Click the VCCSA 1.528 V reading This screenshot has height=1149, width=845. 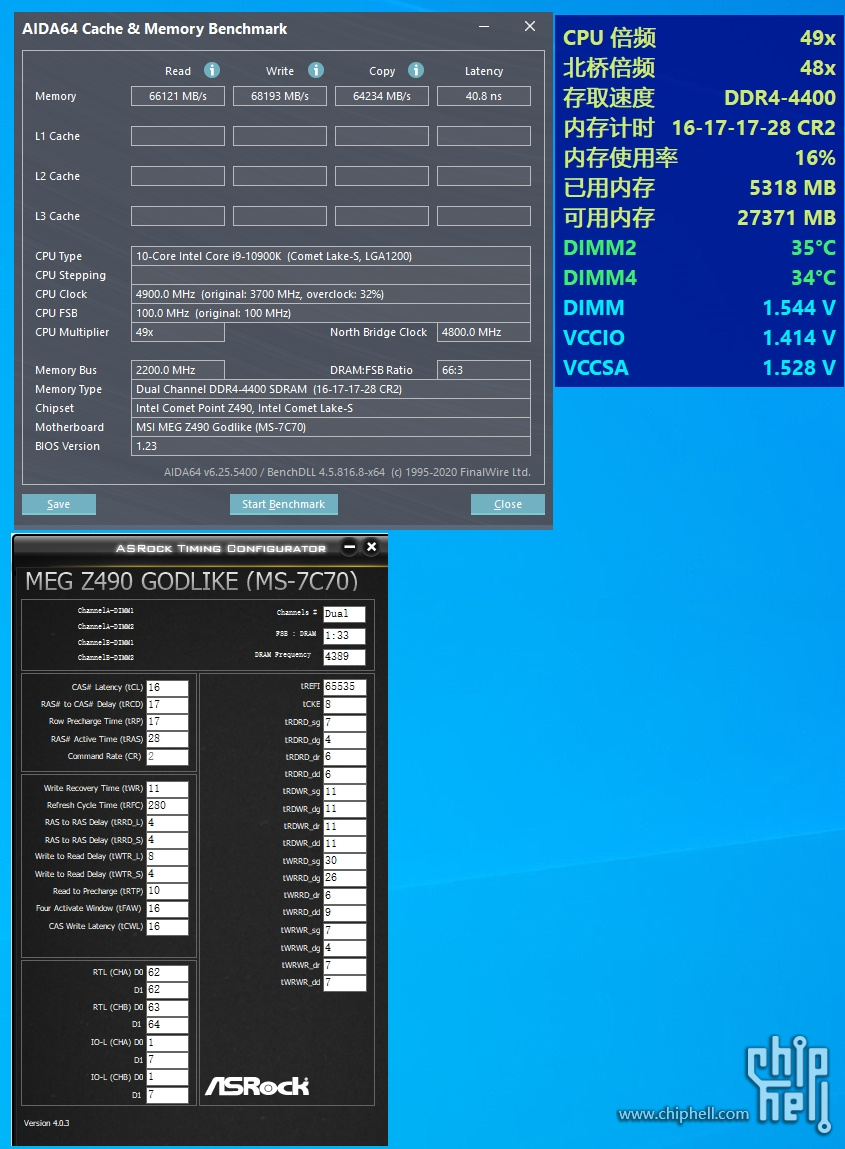pyautogui.click(x=800, y=368)
